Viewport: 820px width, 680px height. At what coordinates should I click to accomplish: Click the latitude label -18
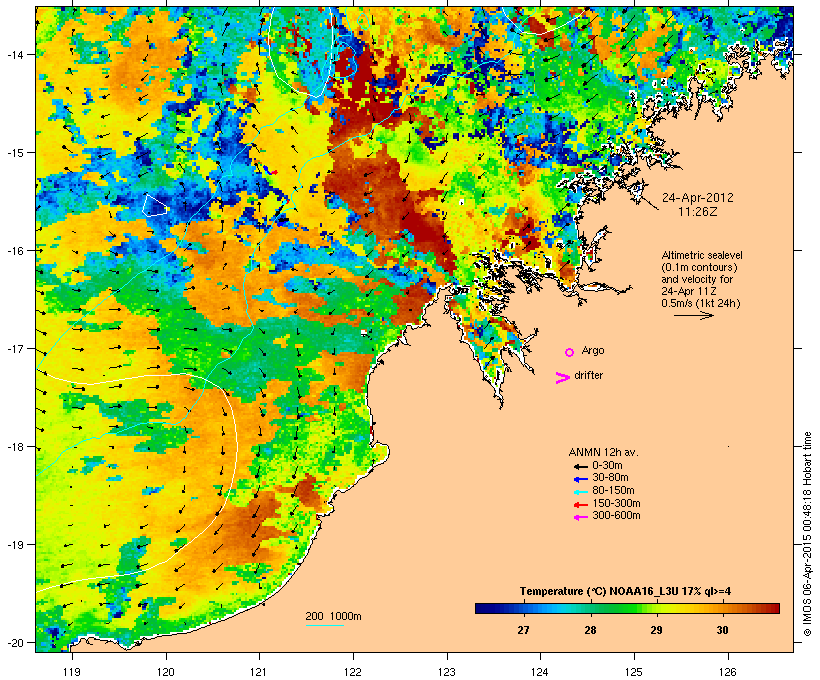(x=14, y=447)
